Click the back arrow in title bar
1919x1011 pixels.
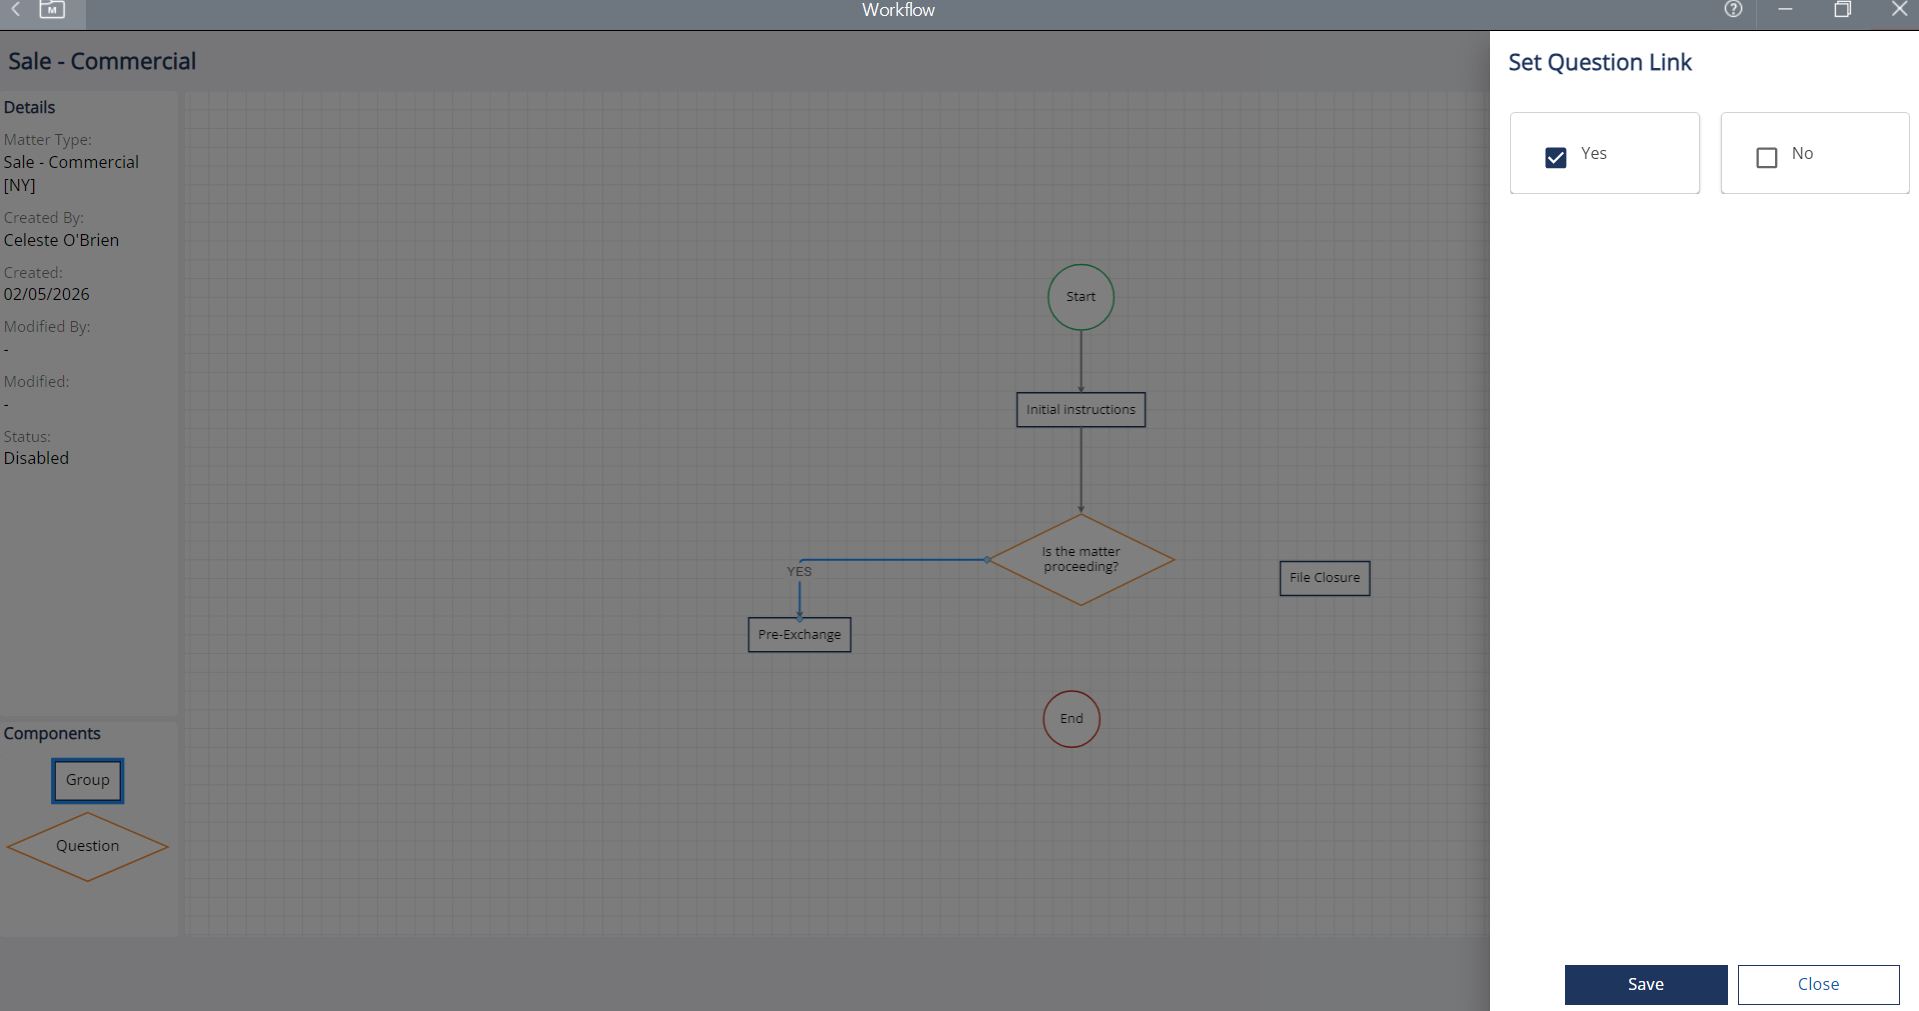coord(16,9)
